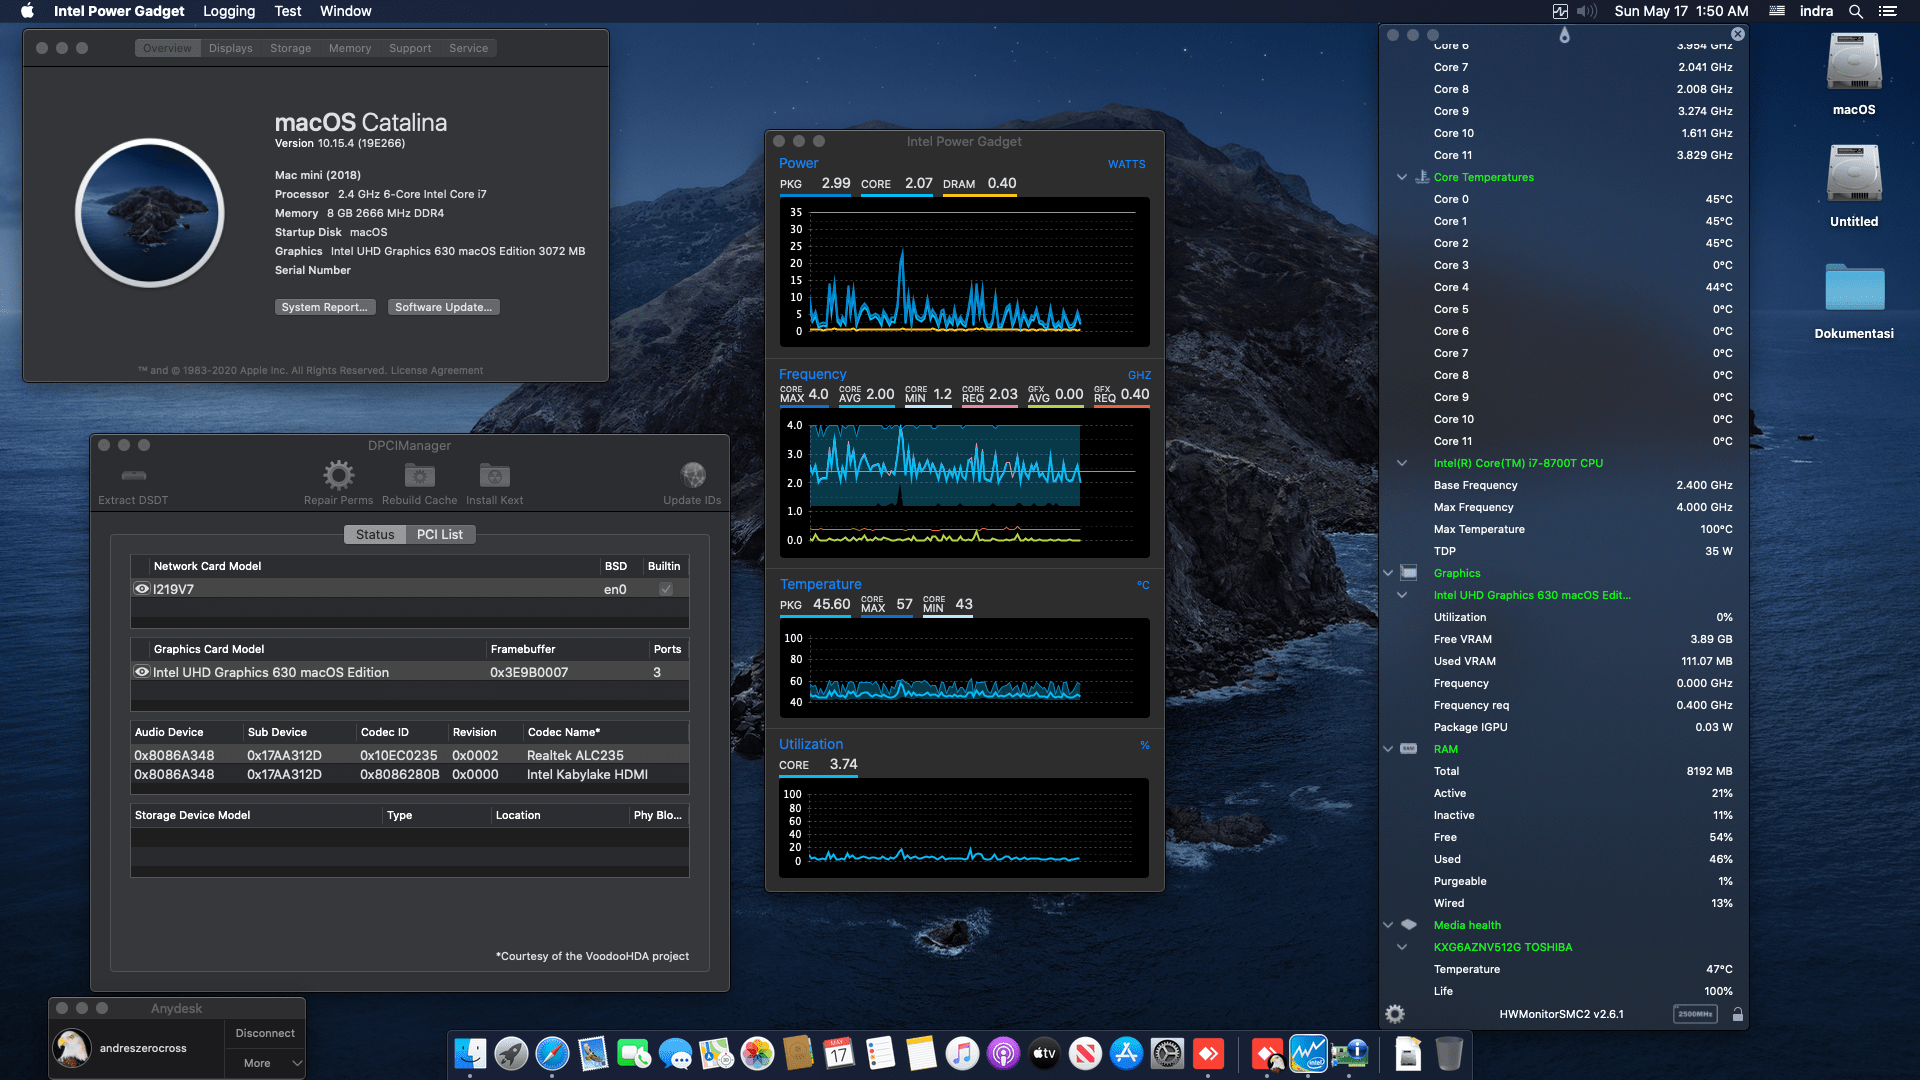Open the Trash in the Dock

click(1449, 1053)
